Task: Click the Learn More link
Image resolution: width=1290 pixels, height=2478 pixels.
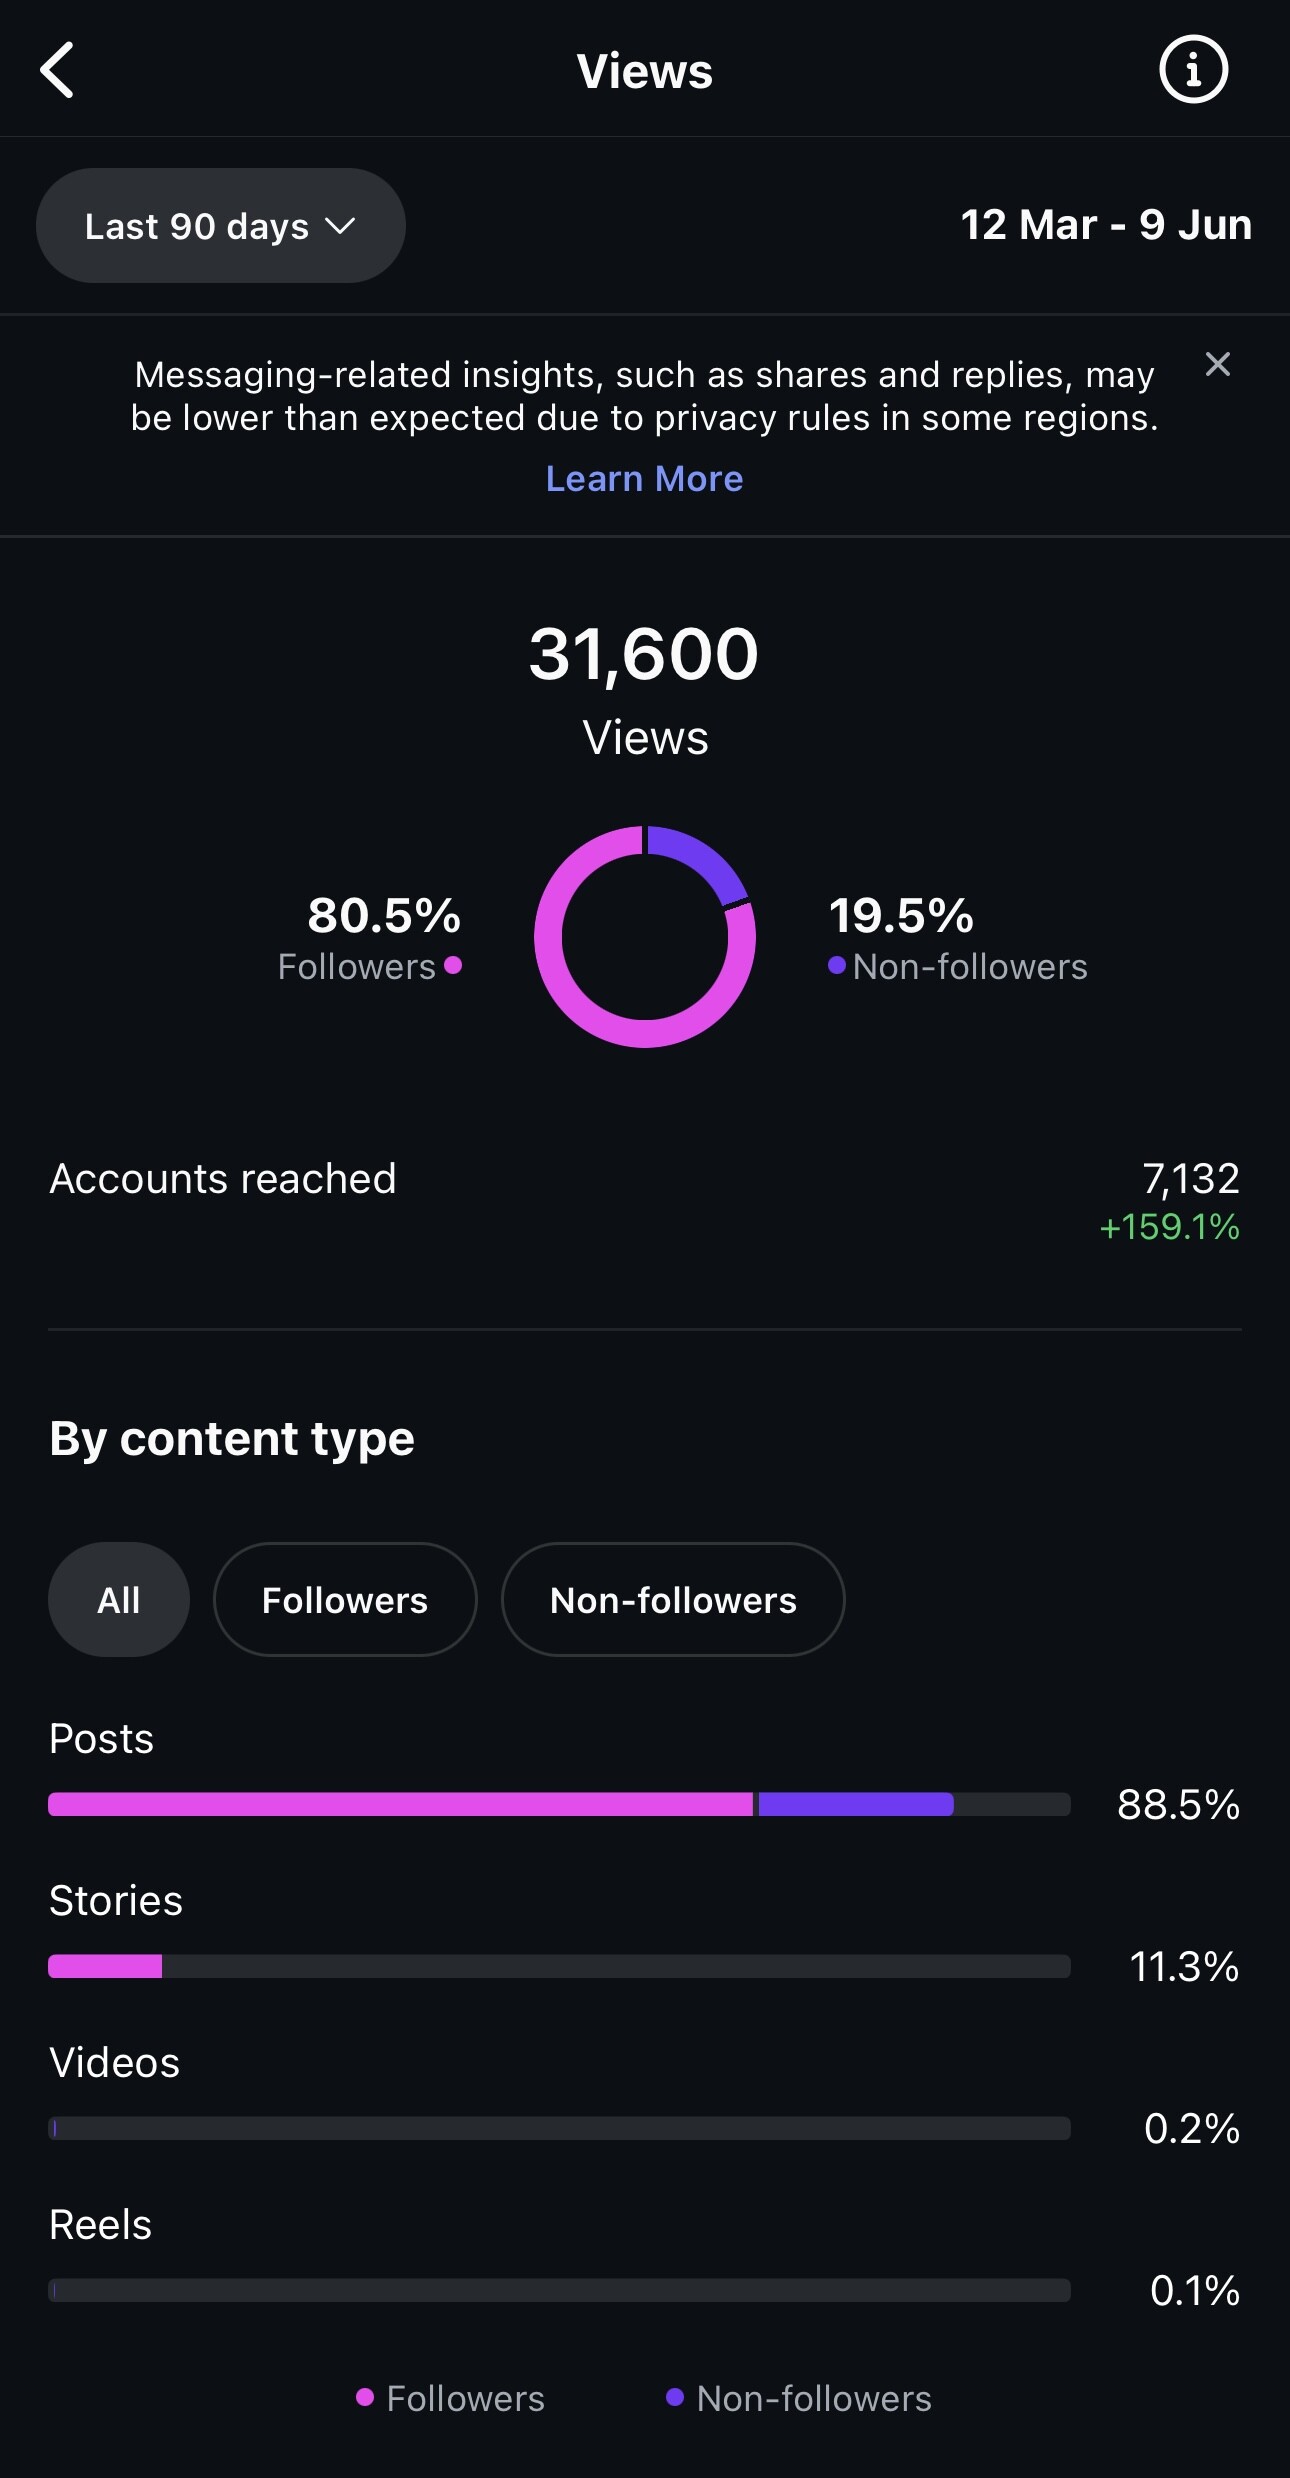Action: point(644,479)
